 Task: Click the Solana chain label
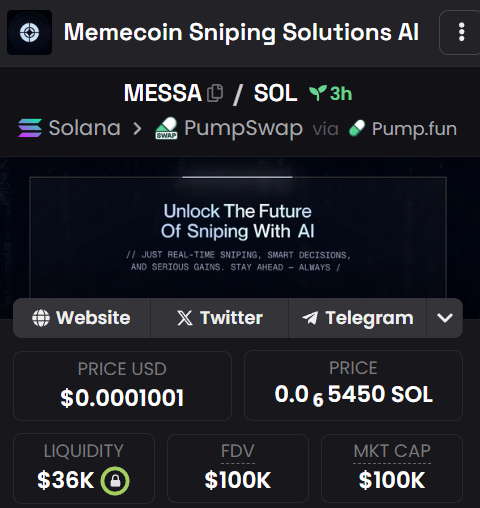click(85, 128)
